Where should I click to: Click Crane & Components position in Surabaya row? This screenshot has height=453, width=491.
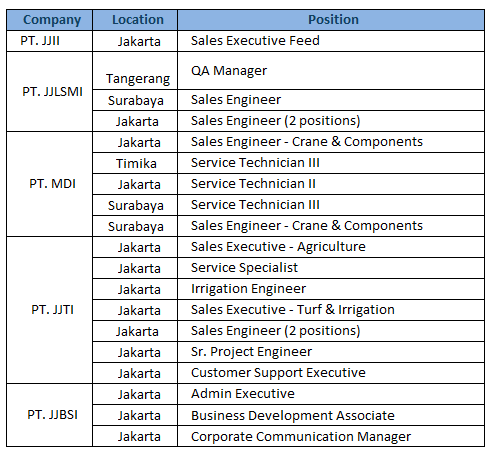(x=331, y=226)
